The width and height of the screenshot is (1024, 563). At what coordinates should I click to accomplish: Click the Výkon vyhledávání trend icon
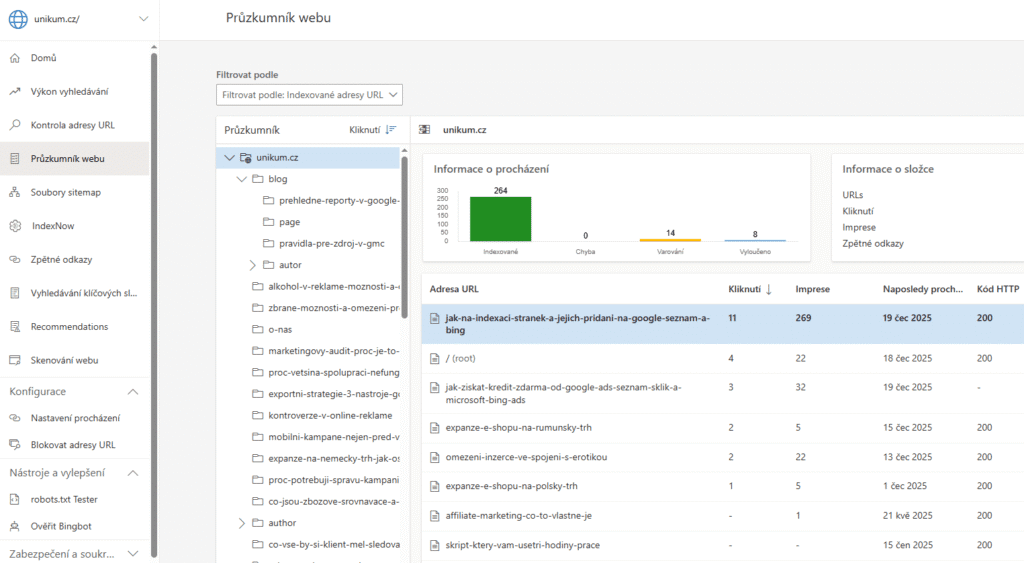[15, 92]
